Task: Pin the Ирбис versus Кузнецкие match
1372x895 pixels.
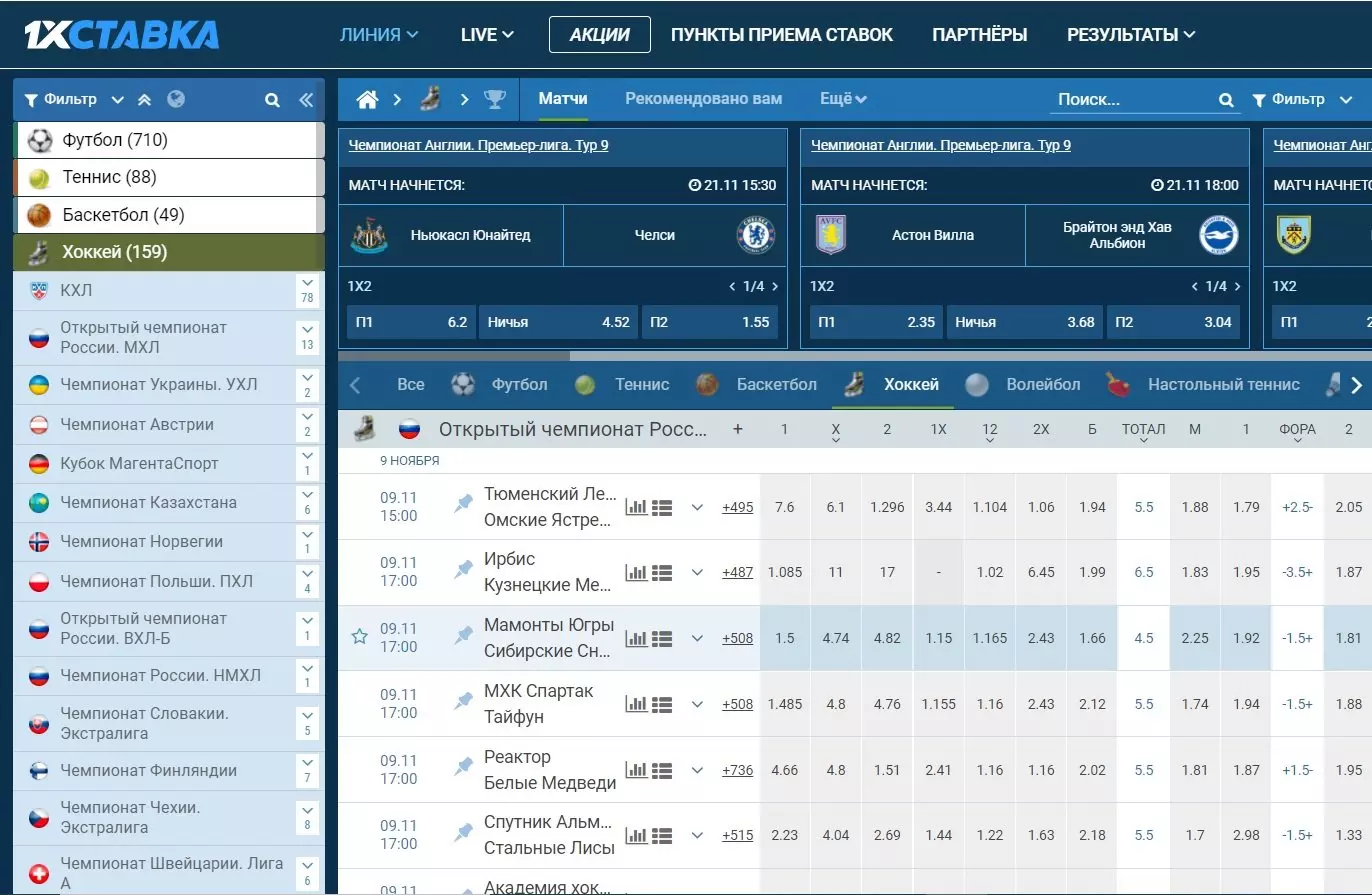Action: (462, 571)
